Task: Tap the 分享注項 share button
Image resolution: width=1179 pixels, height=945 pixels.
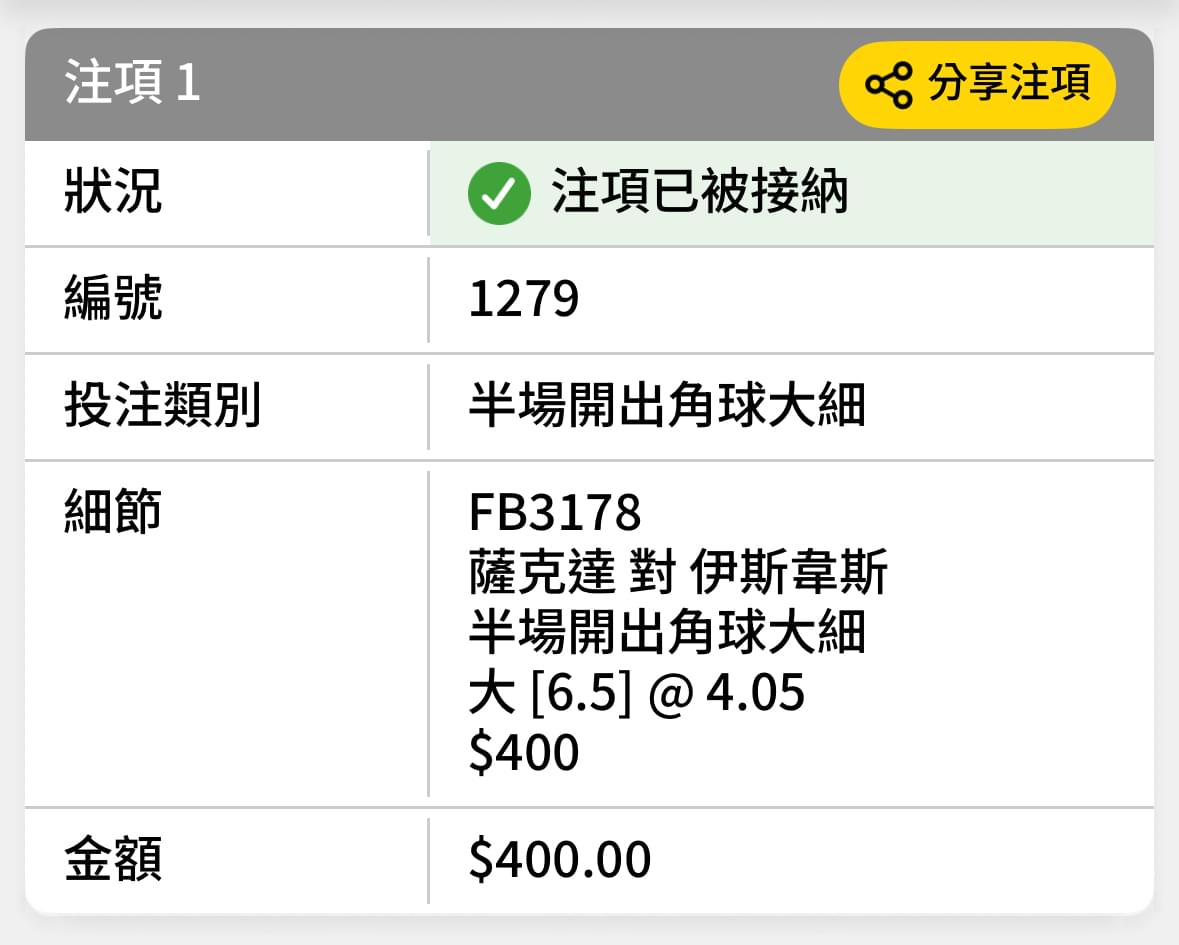Action: click(x=977, y=84)
